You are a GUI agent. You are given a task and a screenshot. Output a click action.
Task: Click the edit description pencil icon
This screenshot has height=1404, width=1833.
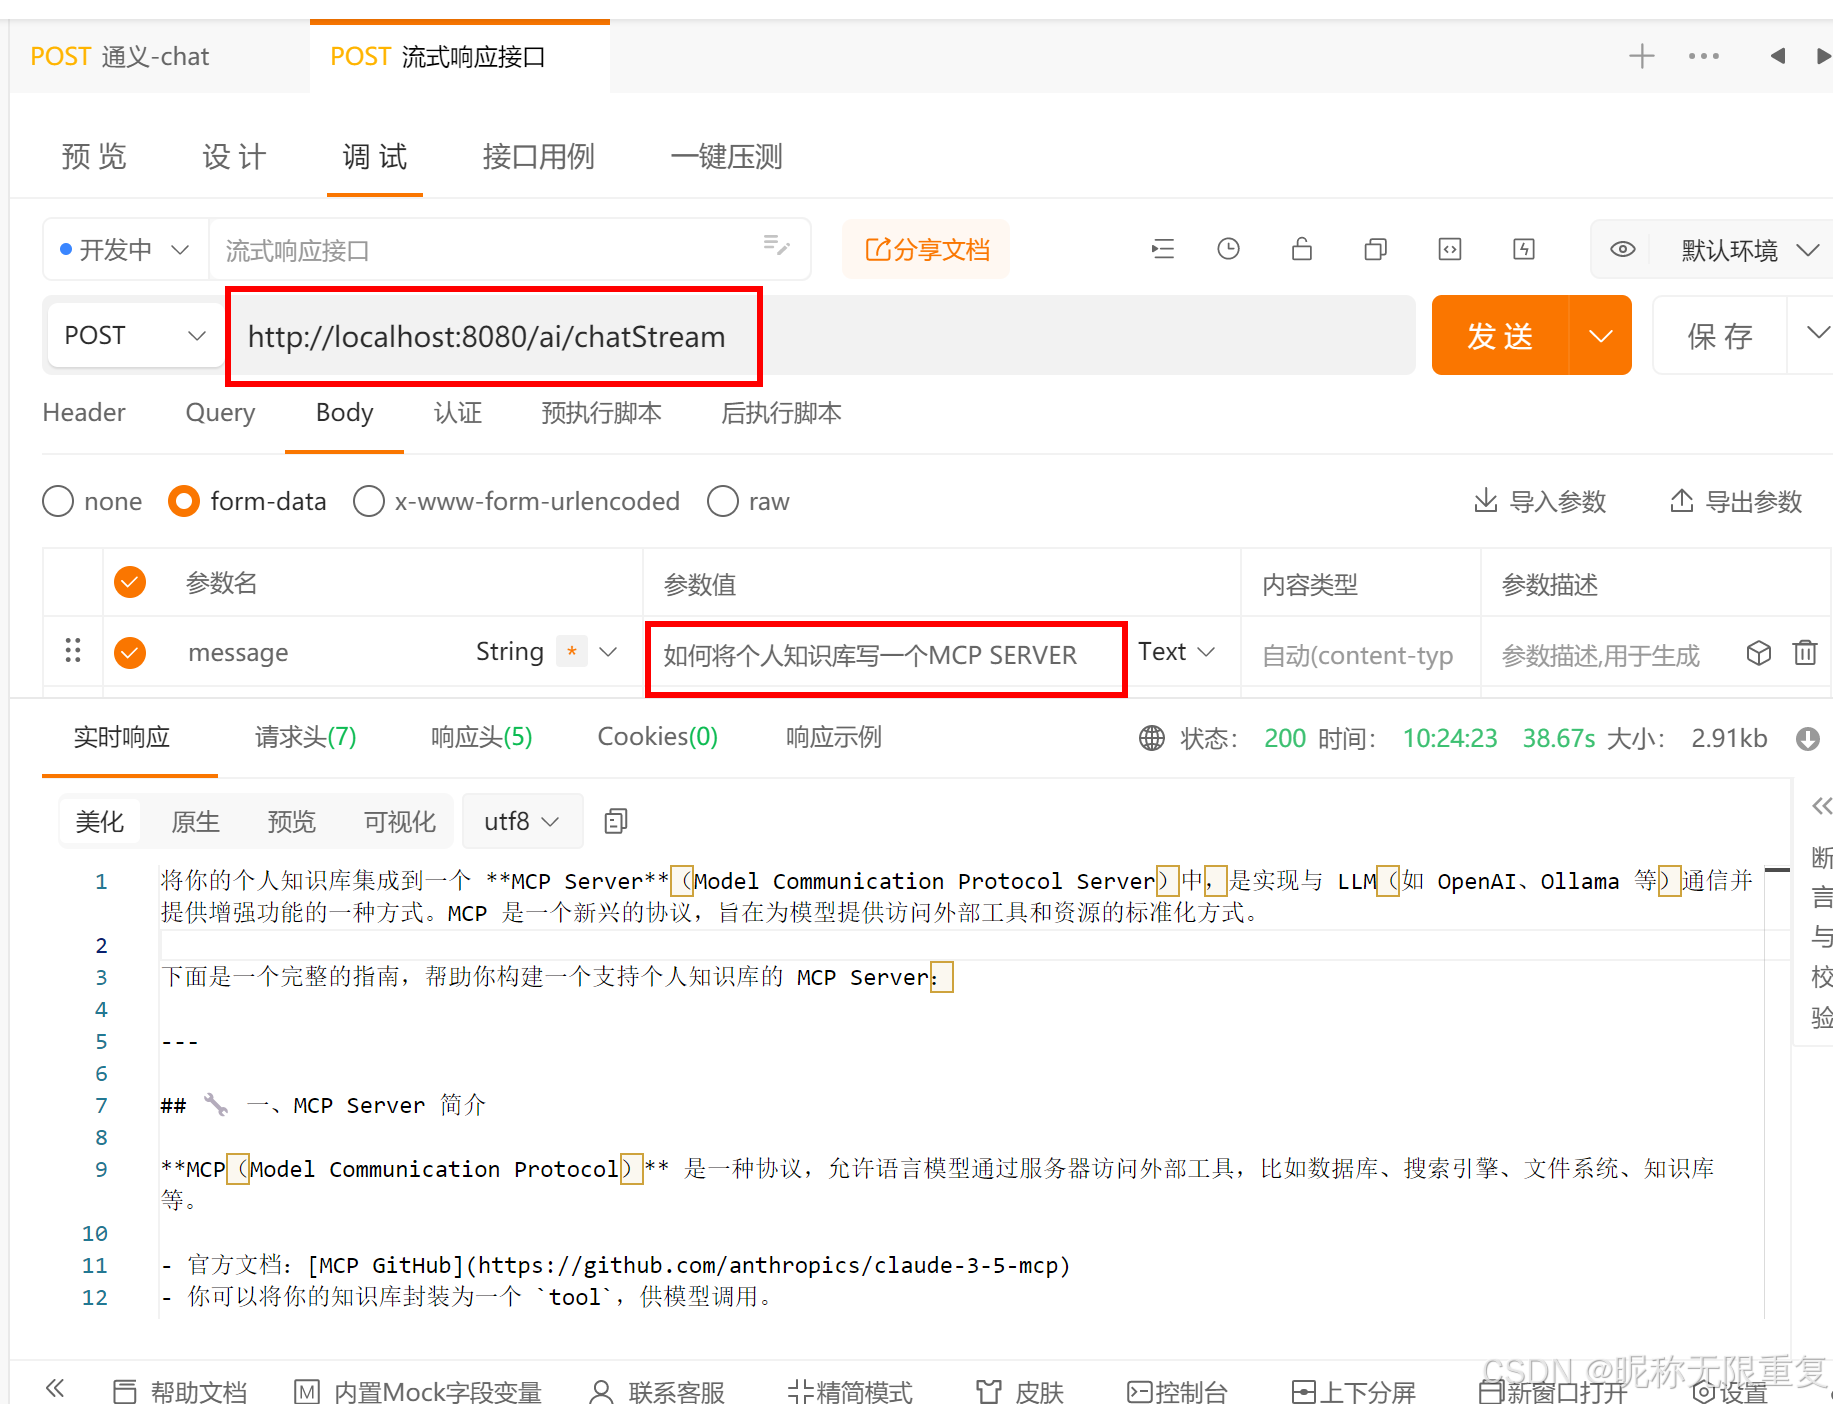(776, 245)
